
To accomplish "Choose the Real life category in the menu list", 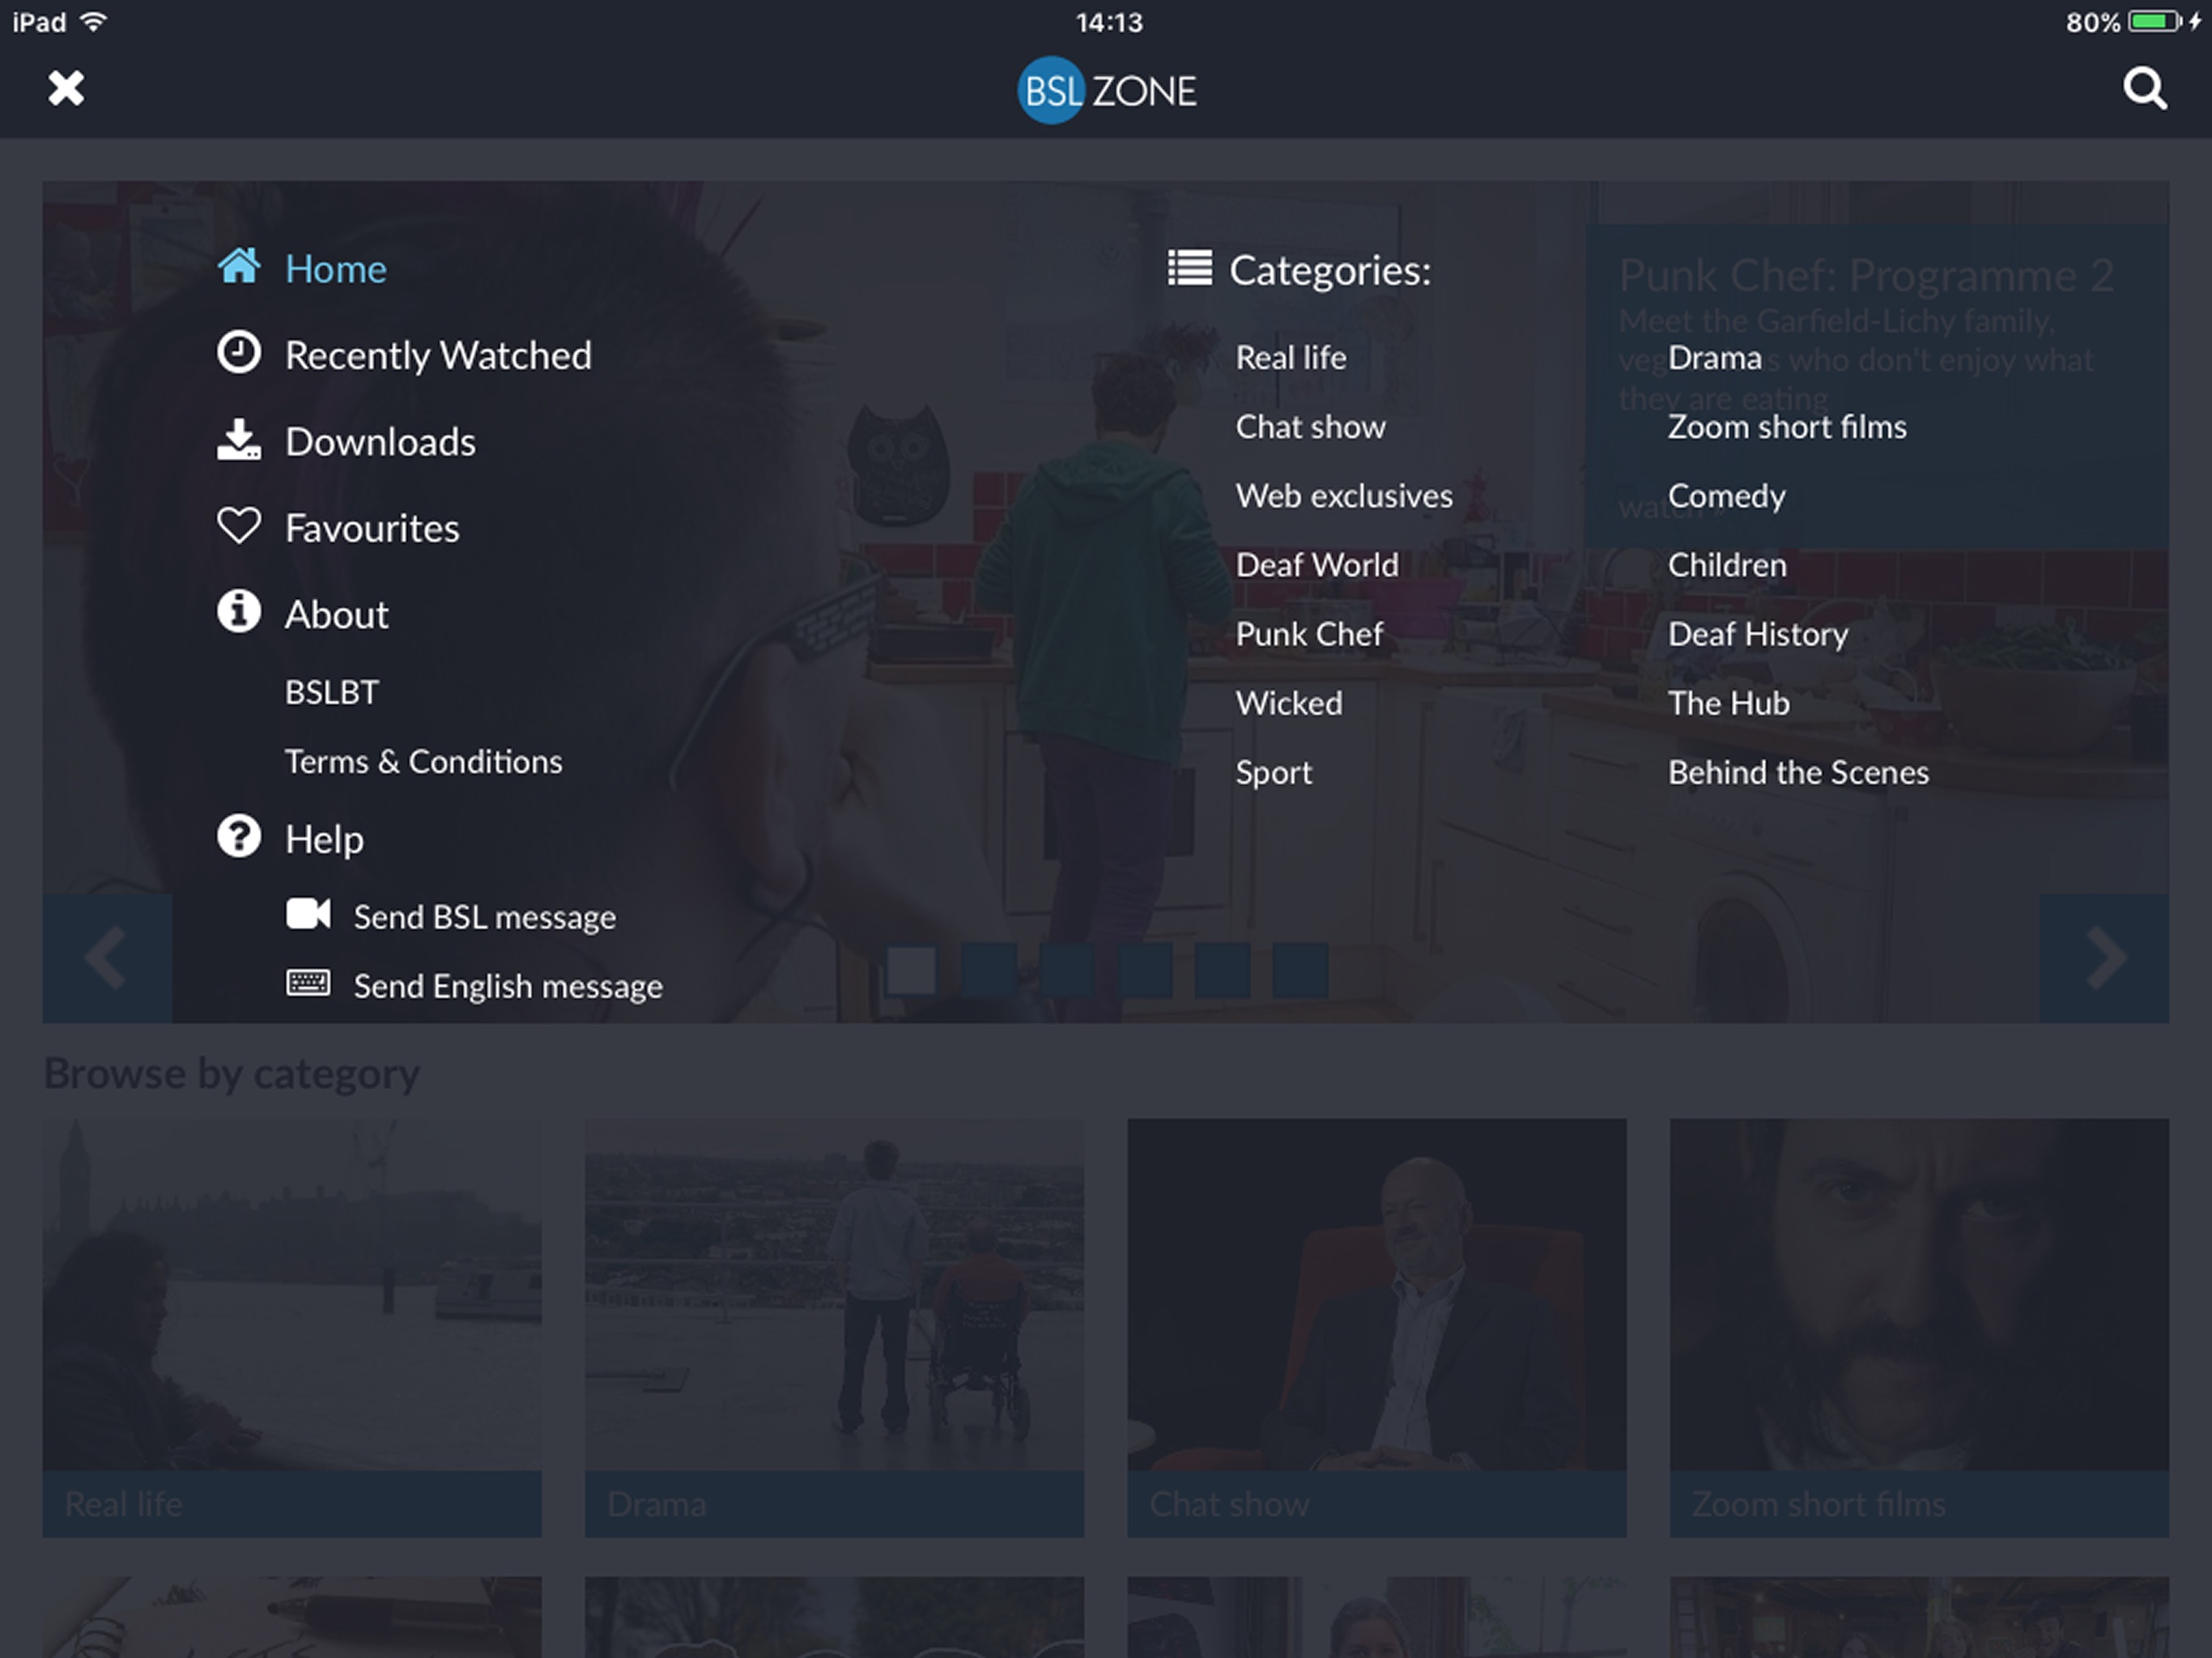I will [1291, 358].
